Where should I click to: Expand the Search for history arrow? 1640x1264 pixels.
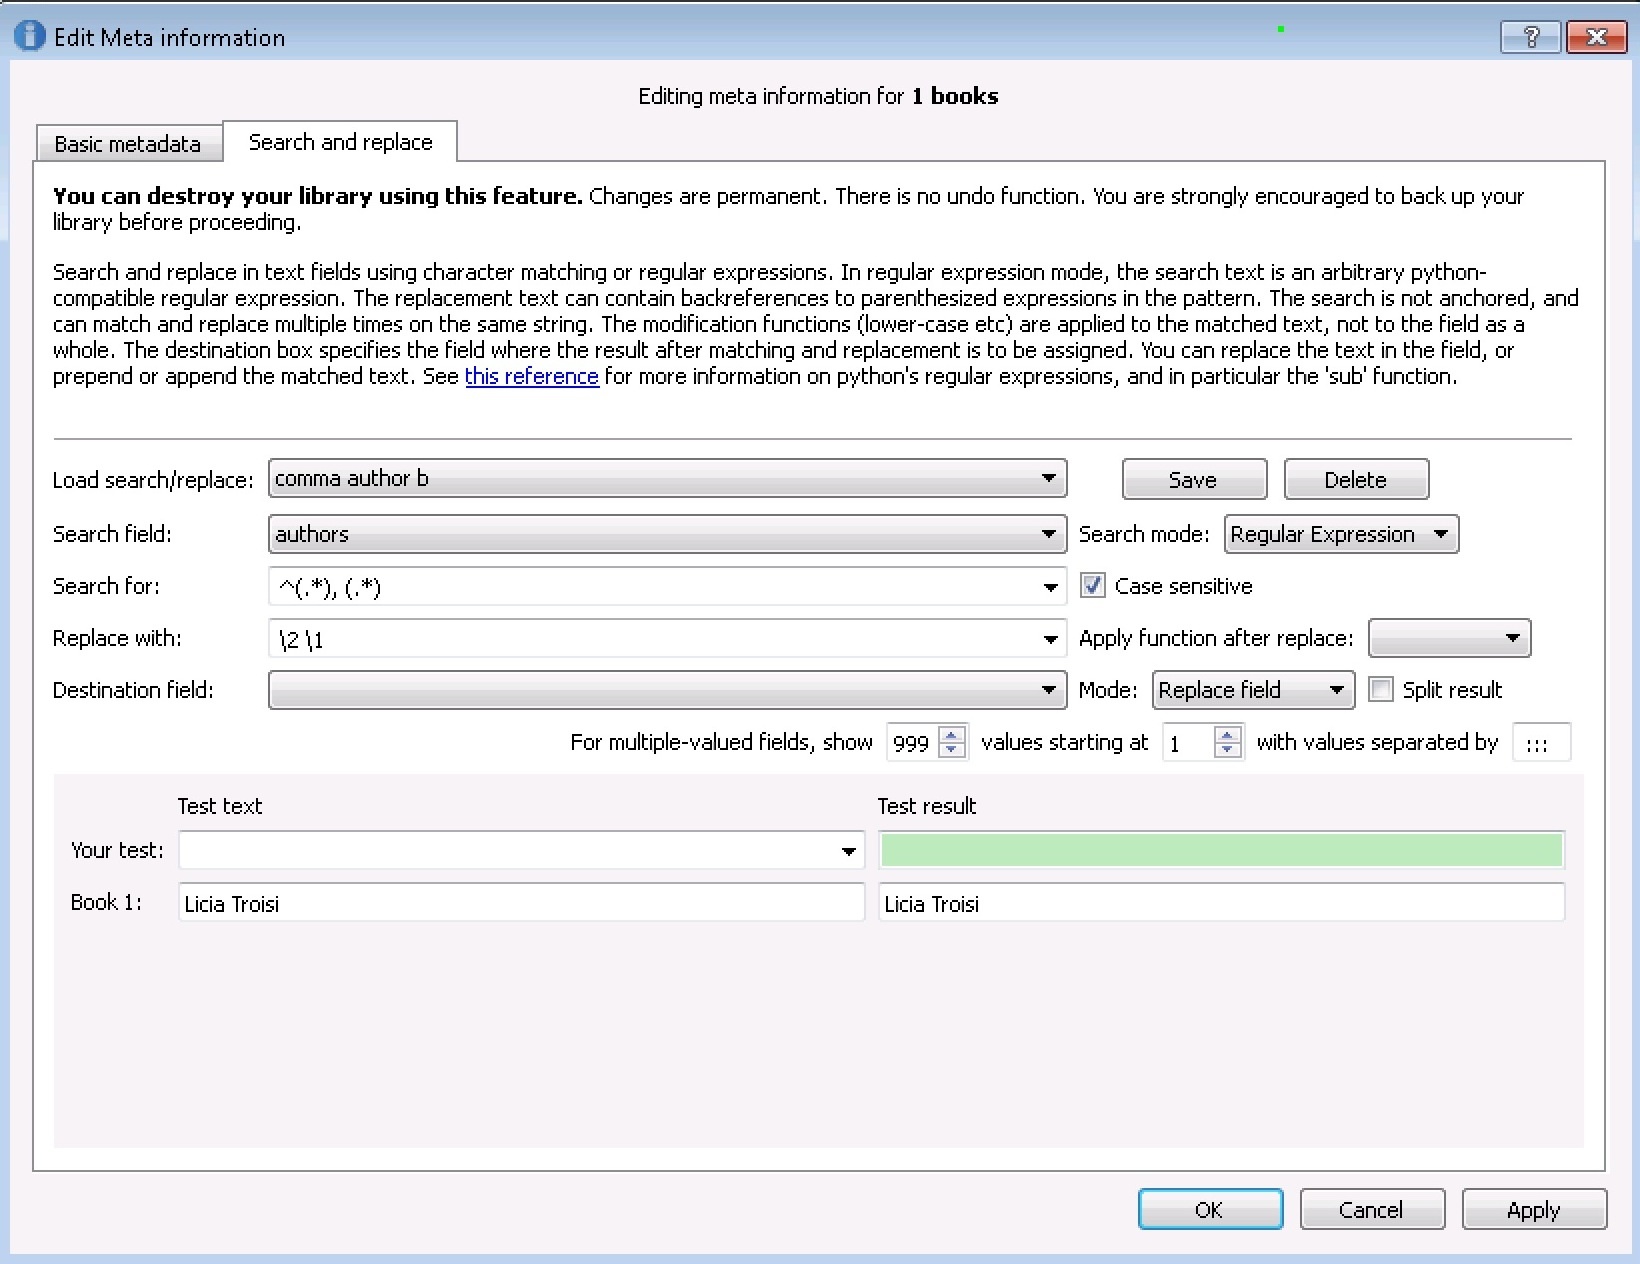click(1050, 587)
